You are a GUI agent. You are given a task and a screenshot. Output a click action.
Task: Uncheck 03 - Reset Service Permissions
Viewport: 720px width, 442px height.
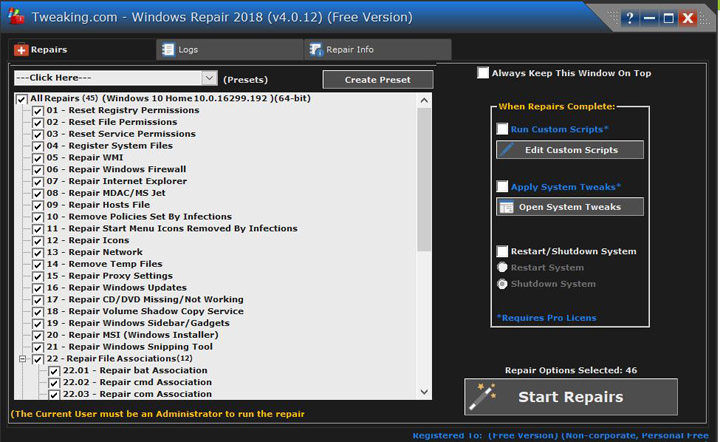[38, 134]
